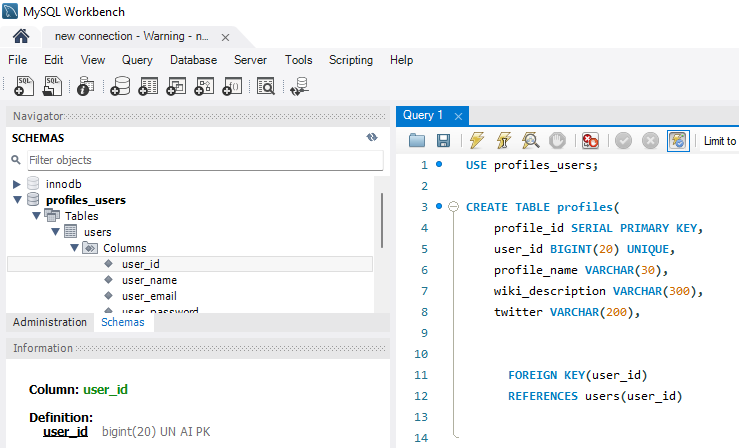Expand the innodb schema
The image size is (739, 448).
coord(16,184)
